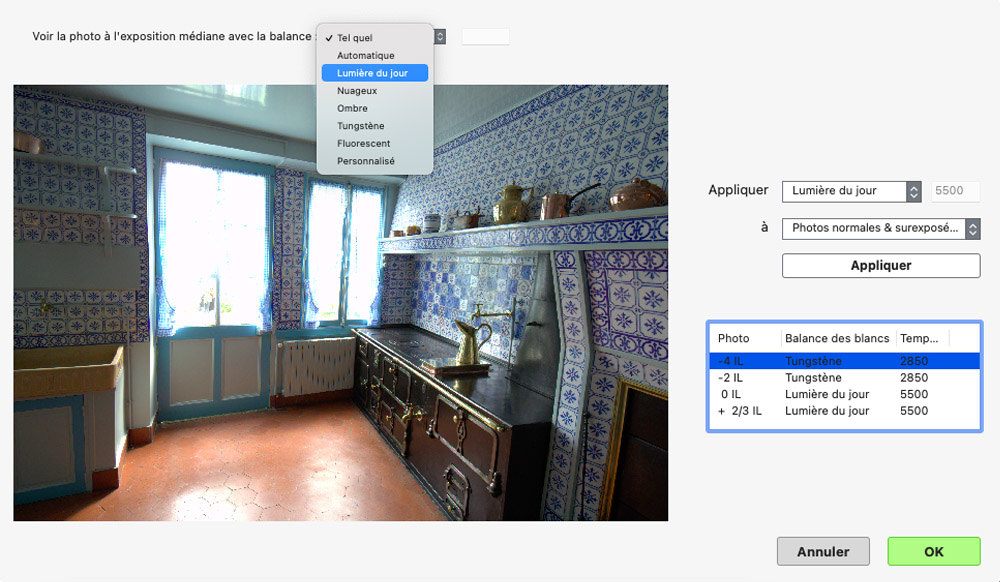Choose 'Ombre' white balance preset
This screenshot has height=582, width=1000.
click(352, 108)
